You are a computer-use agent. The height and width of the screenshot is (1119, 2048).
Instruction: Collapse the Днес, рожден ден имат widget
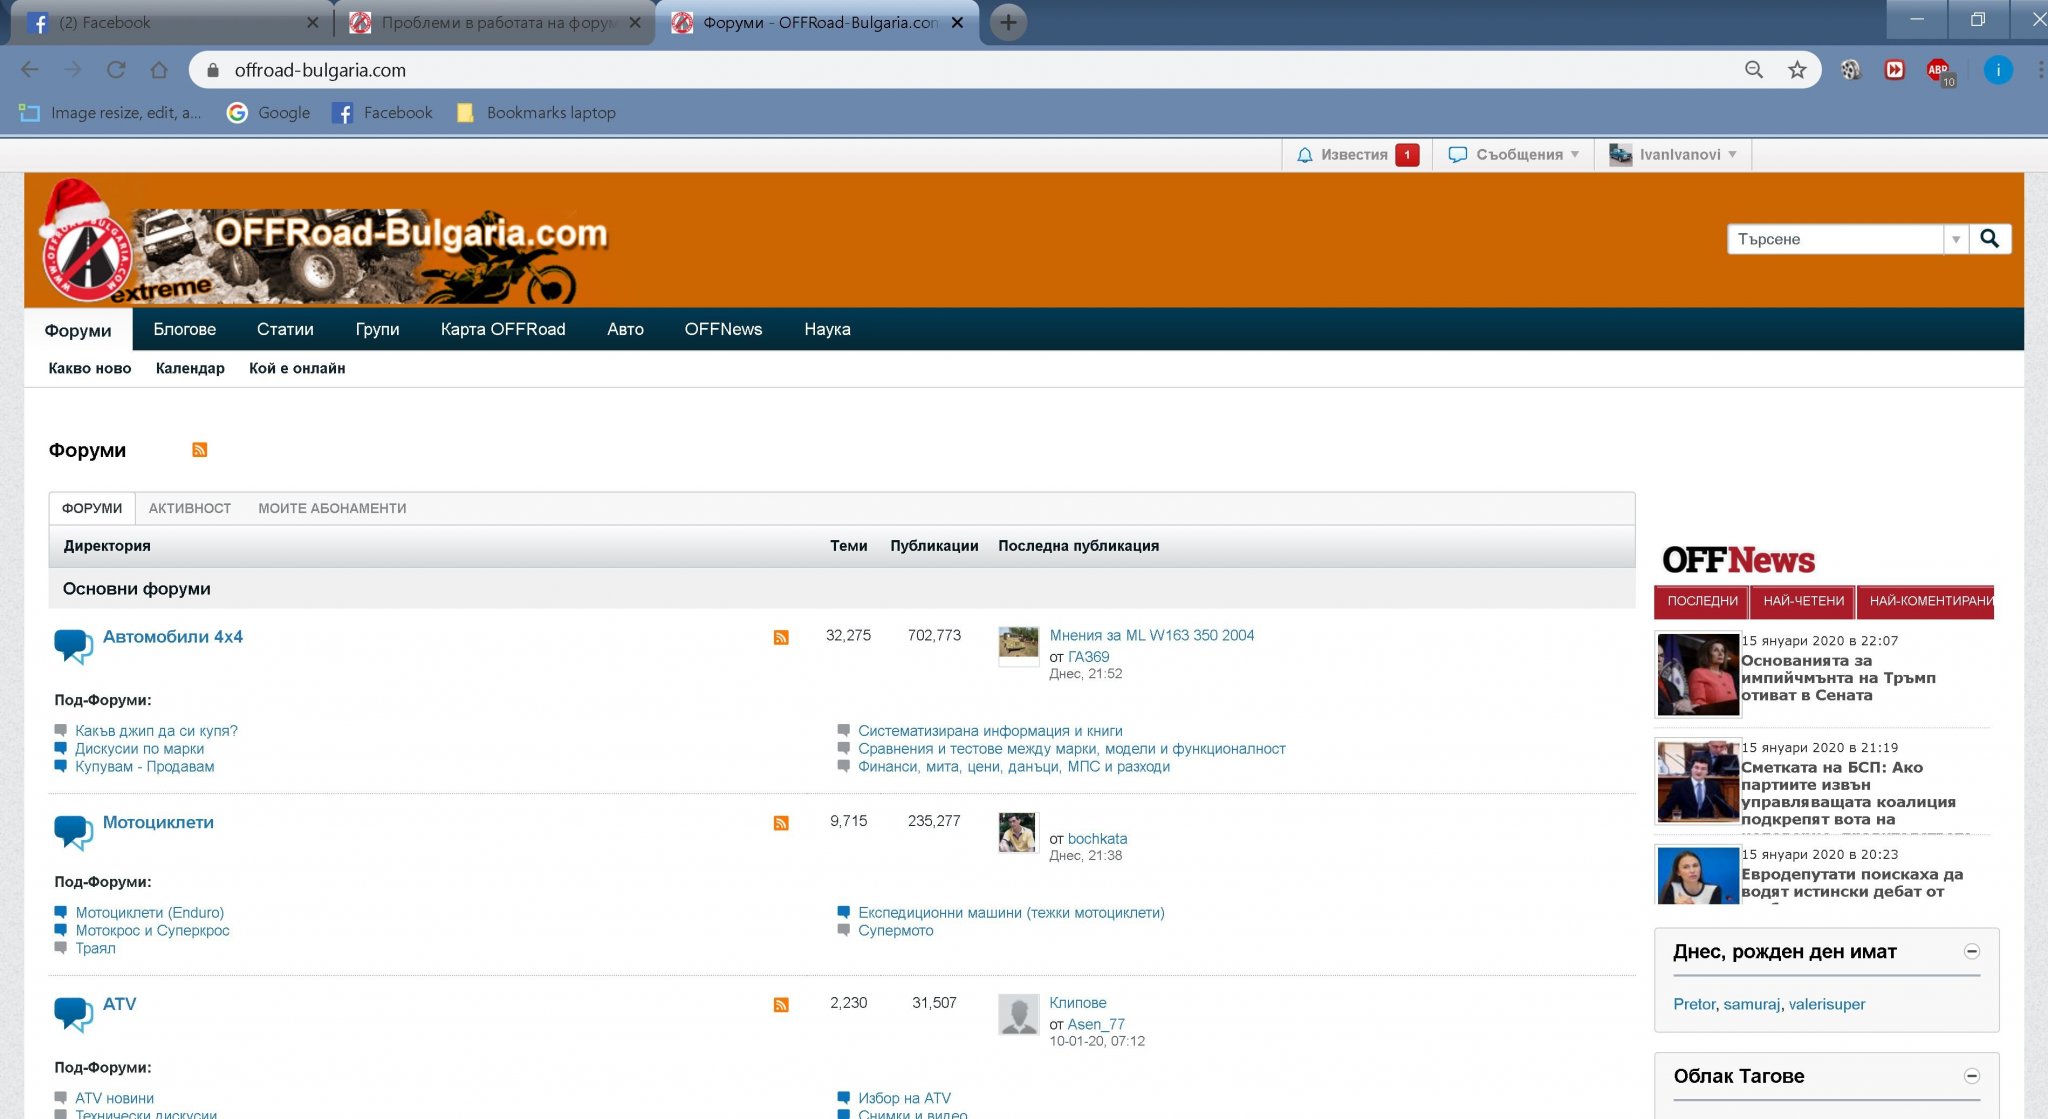click(x=1971, y=951)
